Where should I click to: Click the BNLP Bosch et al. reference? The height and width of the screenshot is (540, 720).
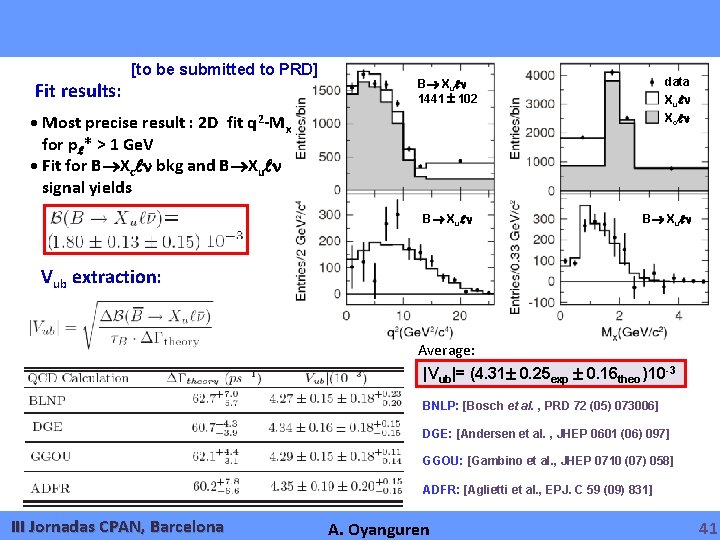pyautogui.click(x=540, y=406)
